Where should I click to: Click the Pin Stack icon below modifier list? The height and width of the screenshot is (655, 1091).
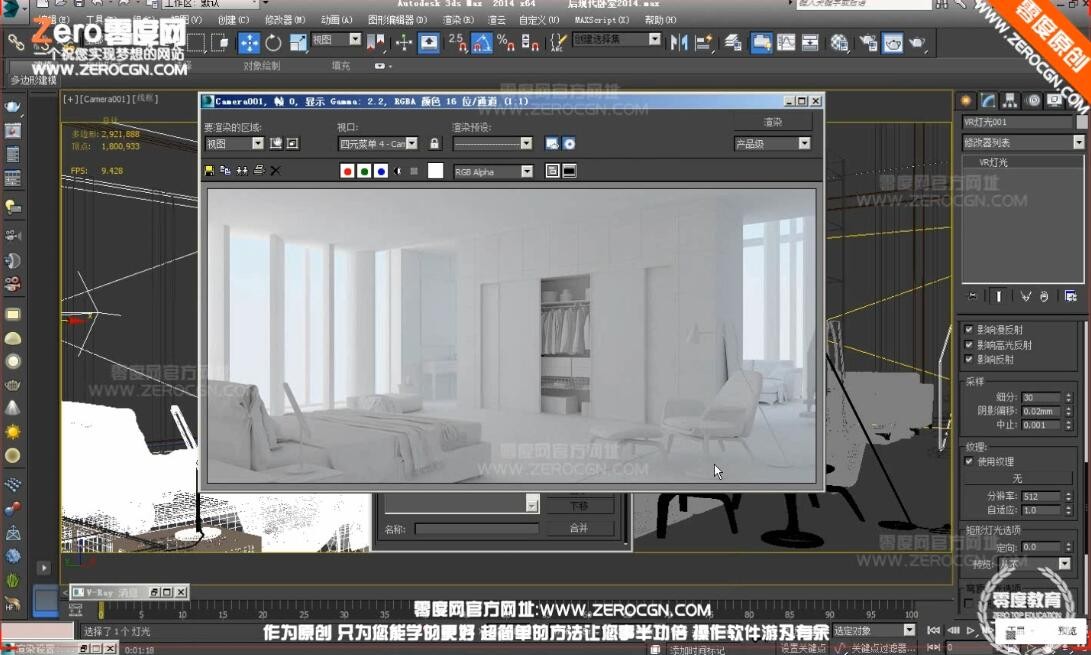click(x=973, y=297)
